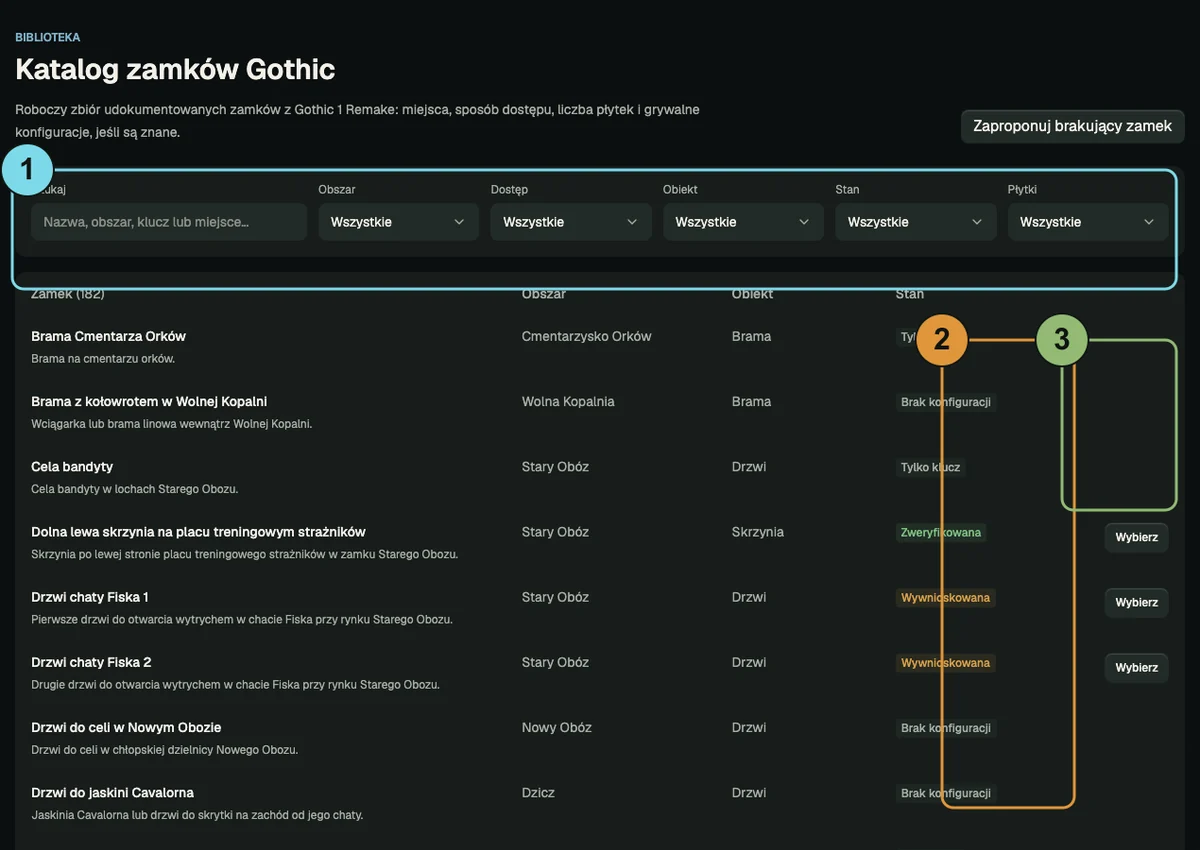Click the Skrzynia object cell
Image resolution: width=1200 pixels, height=850 pixels.
758,532
